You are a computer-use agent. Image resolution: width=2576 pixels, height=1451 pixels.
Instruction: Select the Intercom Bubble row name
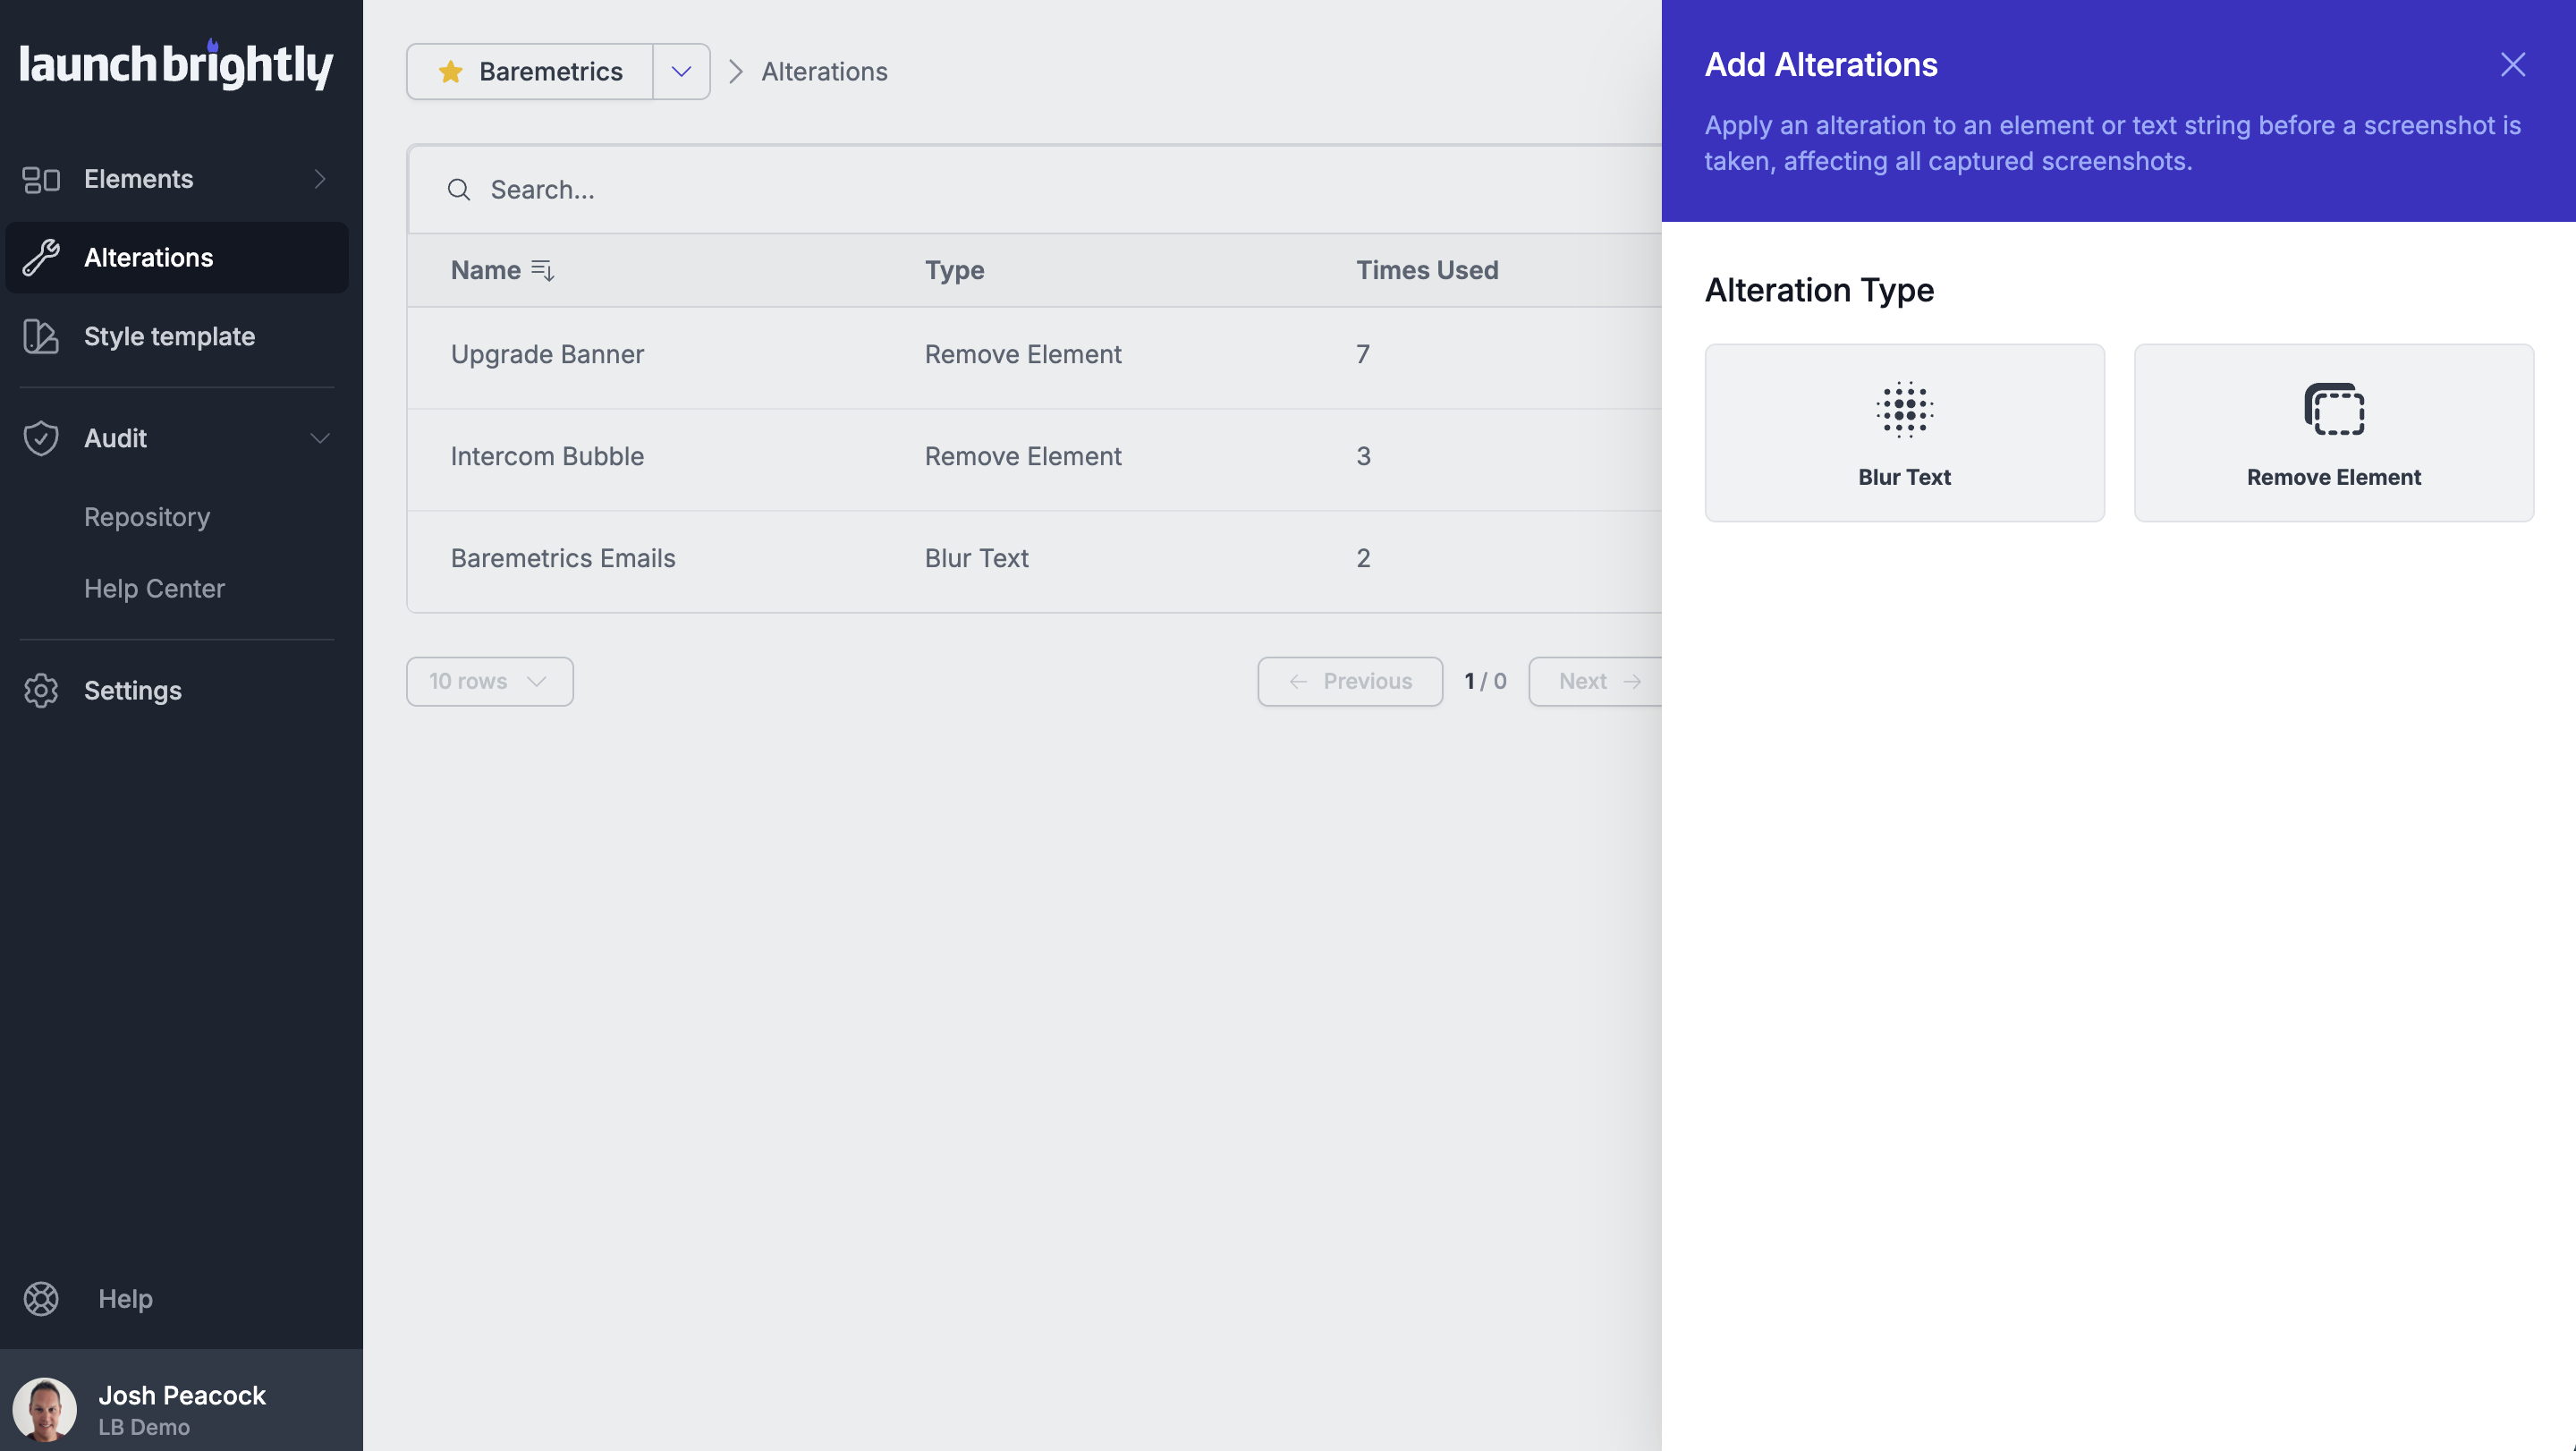(547, 456)
